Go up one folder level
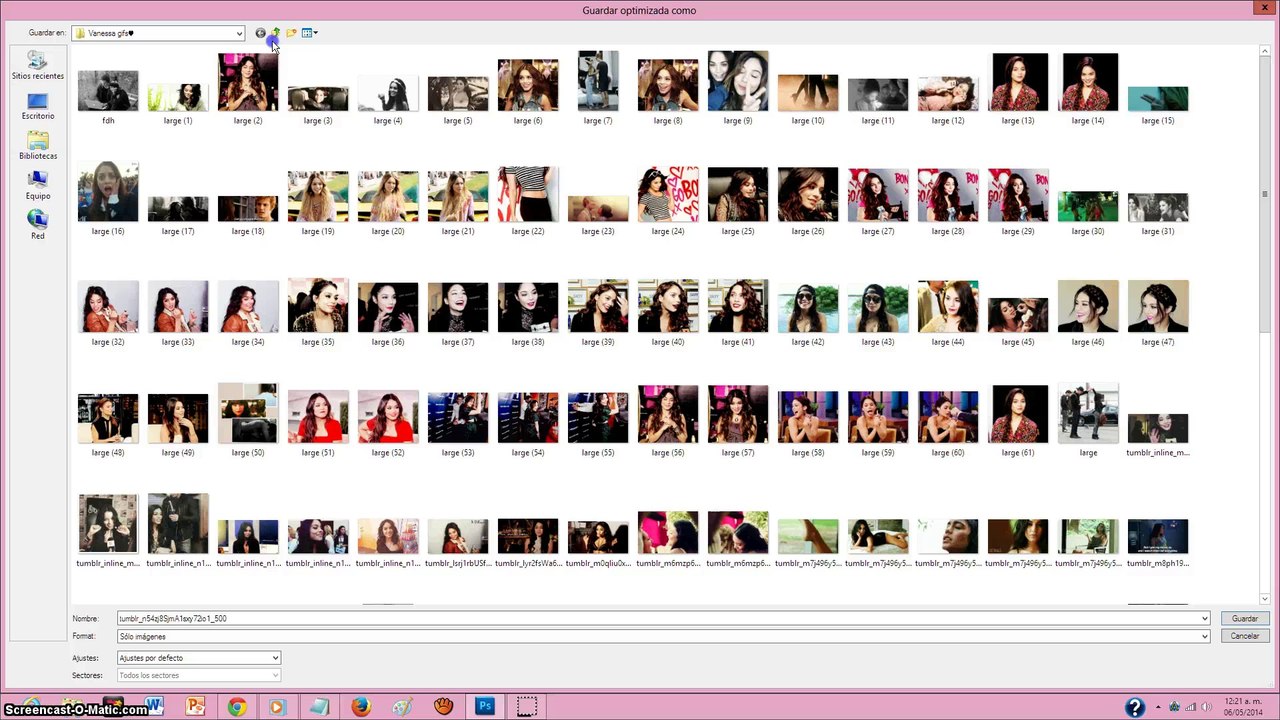The height and width of the screenshot is (720, 1280). click(275, 33)
